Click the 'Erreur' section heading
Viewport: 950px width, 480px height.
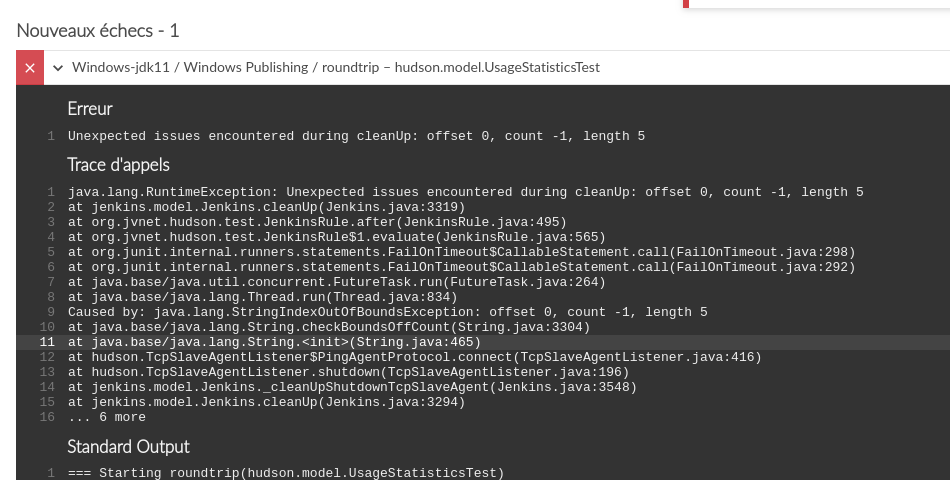point(90,108)
